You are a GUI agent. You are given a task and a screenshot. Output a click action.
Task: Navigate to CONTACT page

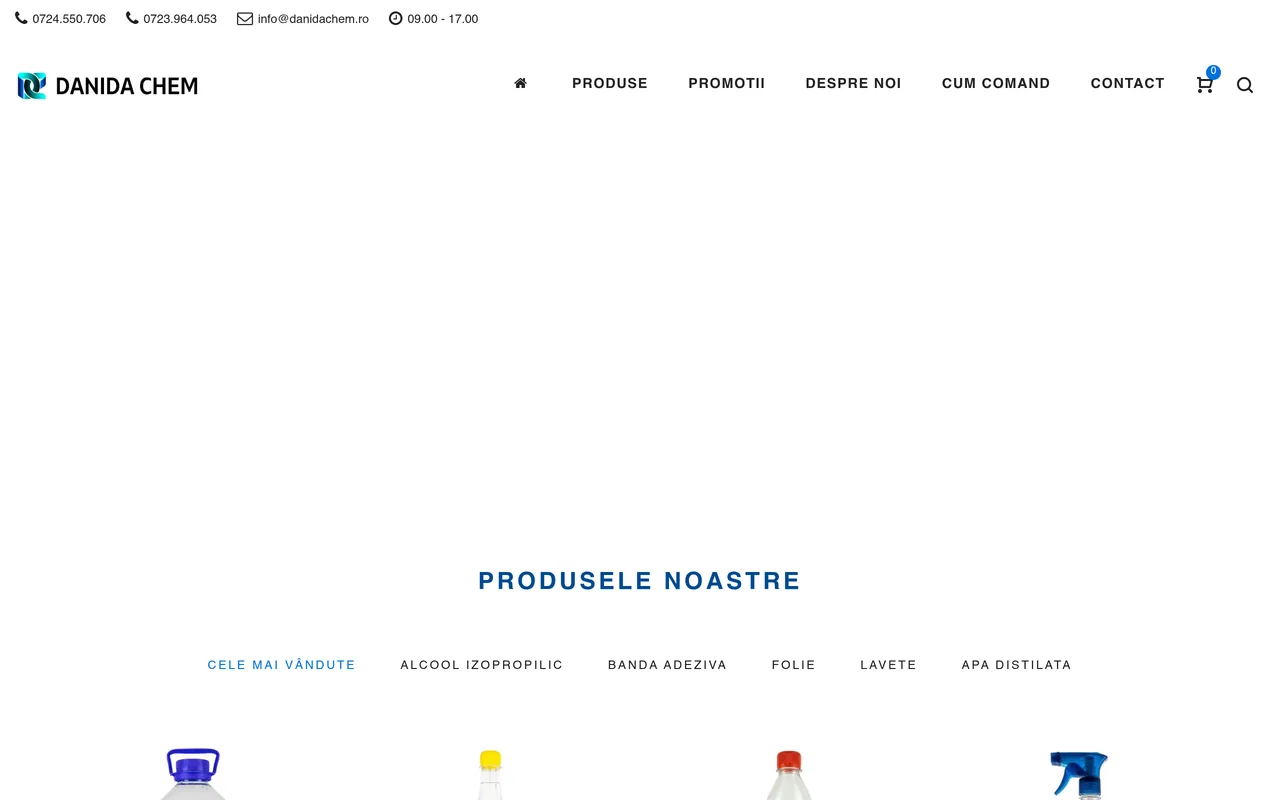click(x=1128, y=83)
